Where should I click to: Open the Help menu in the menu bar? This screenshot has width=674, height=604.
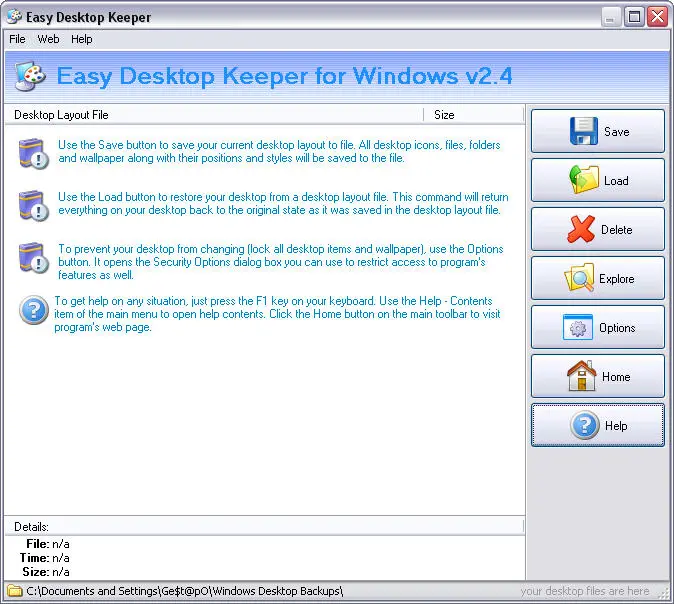point(82,39)
